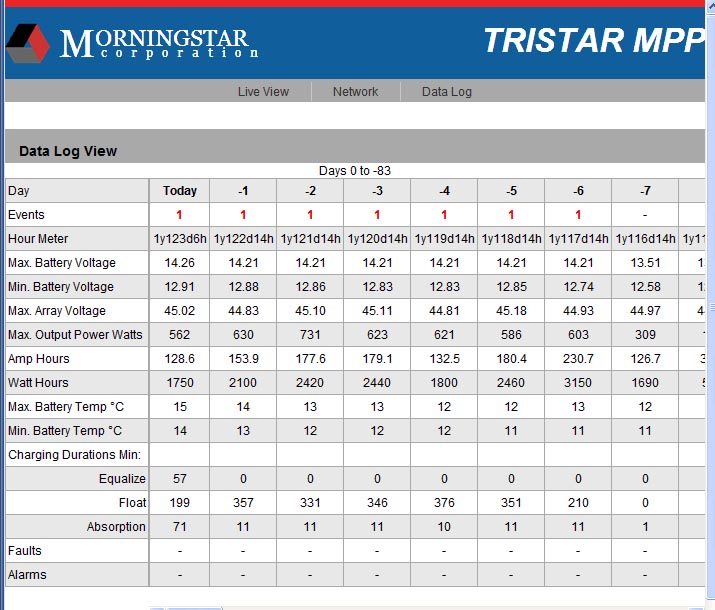Click the event indicator for day -6
This screenshot has width=715, height=610.
(578, 215)
